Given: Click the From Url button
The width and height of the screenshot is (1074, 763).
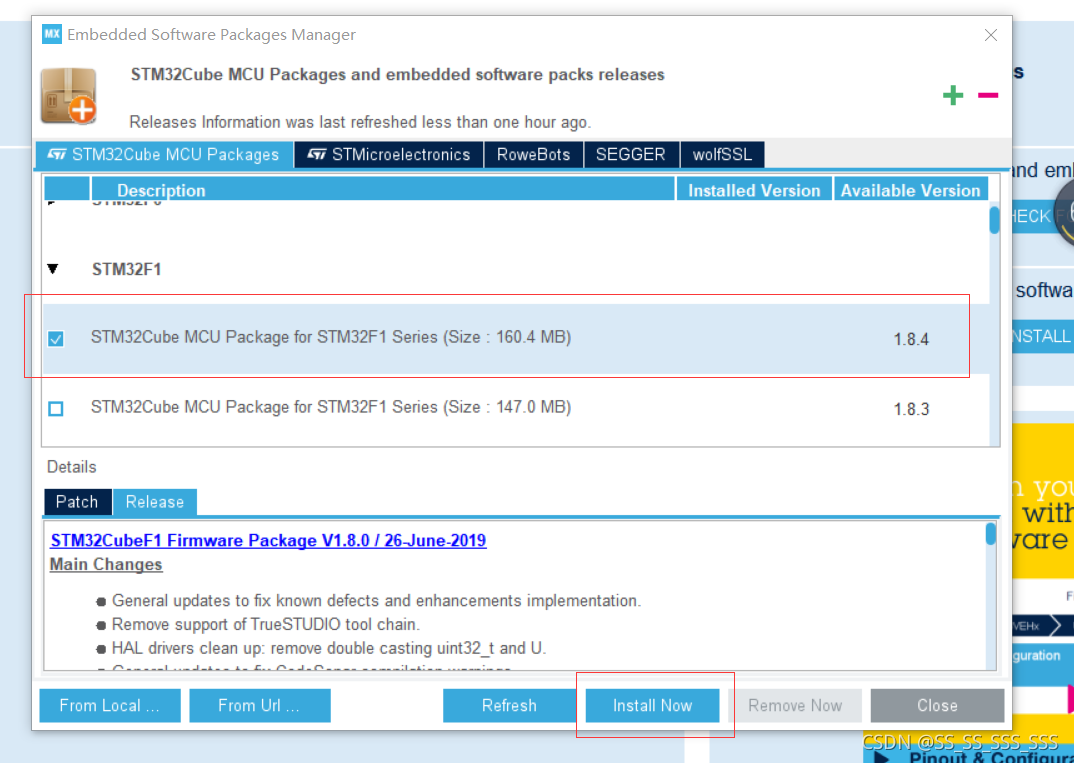Looking at the screenshot, I should 260,705.
